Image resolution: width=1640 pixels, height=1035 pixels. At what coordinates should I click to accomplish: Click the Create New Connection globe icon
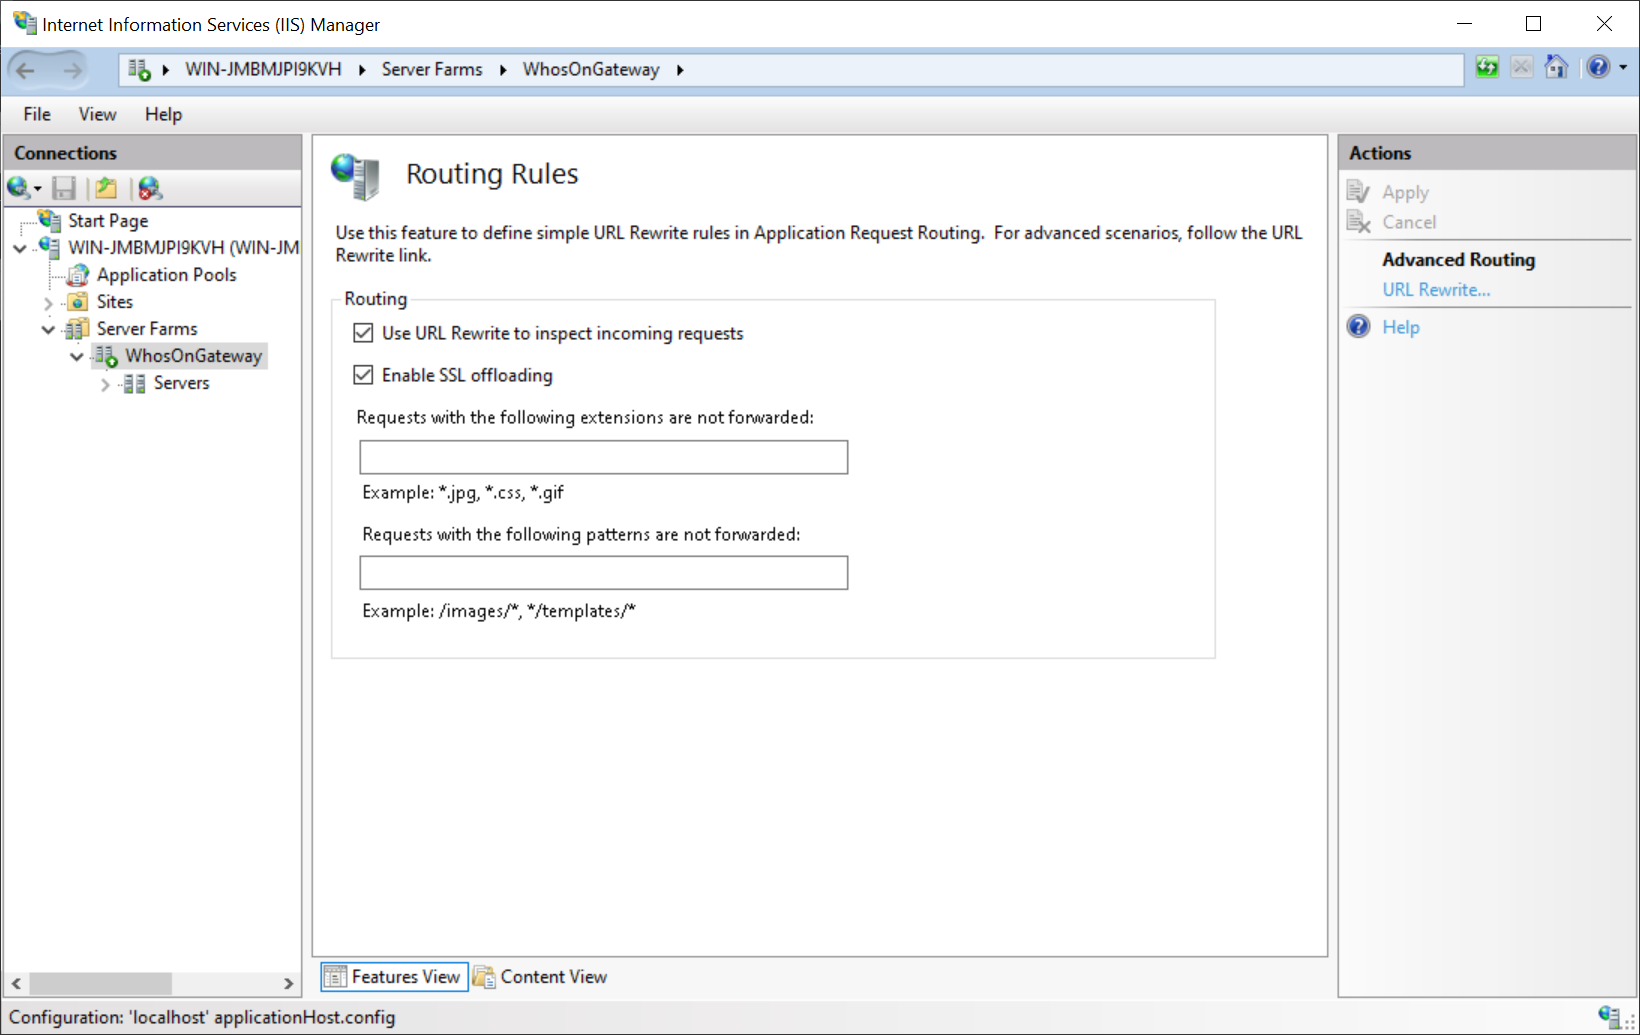point(18,188)
